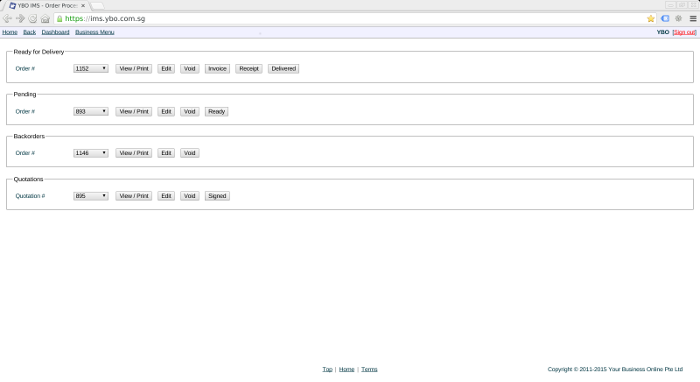Reload the page with refresh icon
Viewport: 700px width, 382px height.
tap(33, 18)
